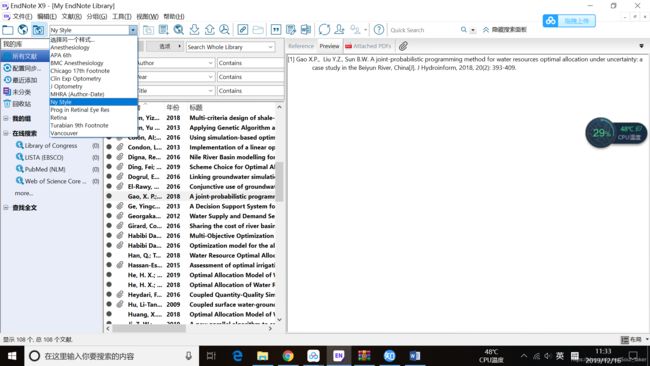Open the Title search field dropdown
The width and height of the screenshot is (650, 366).
pos(210,91)
